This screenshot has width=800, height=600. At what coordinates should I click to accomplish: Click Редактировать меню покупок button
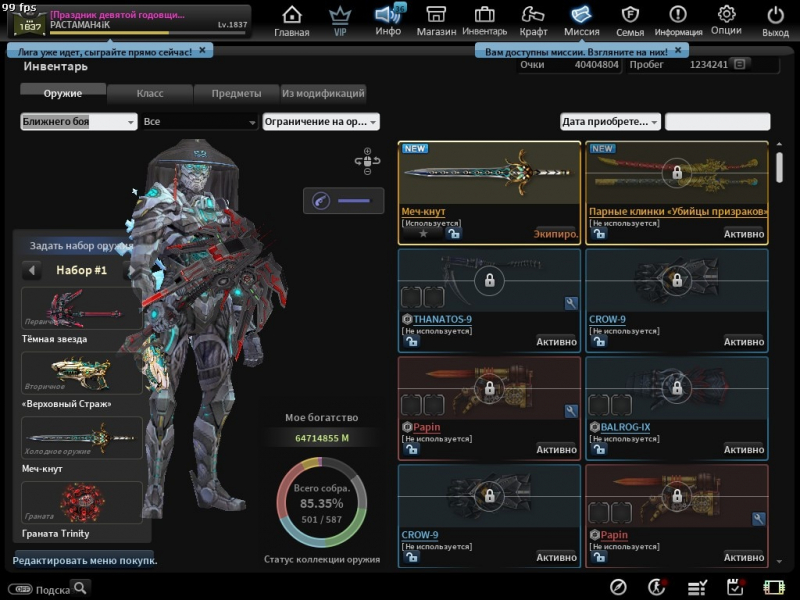[x=85, y=560]
